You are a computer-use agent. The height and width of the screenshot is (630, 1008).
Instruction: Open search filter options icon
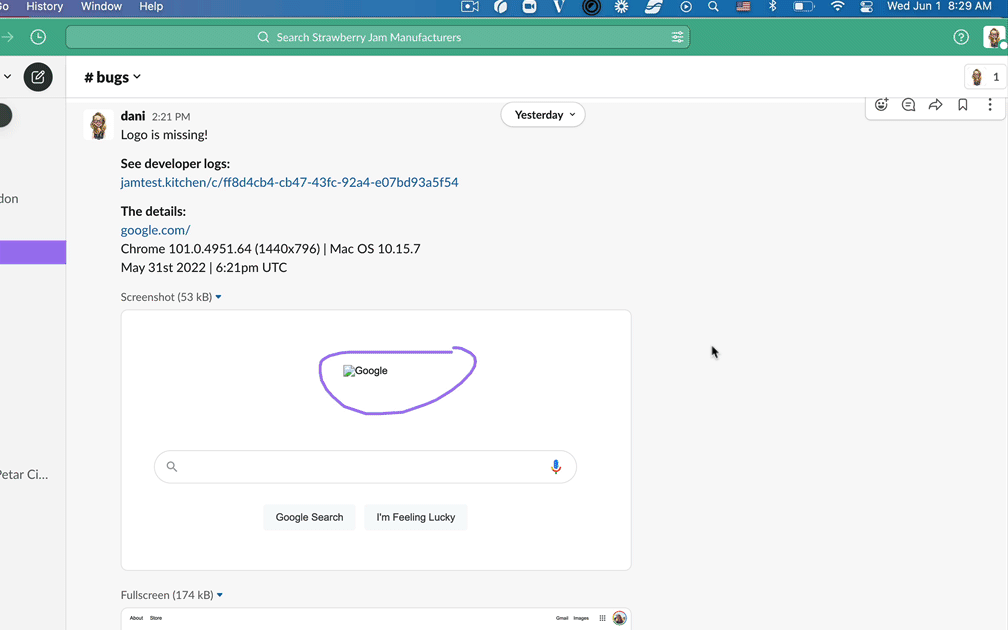(678, 37)
